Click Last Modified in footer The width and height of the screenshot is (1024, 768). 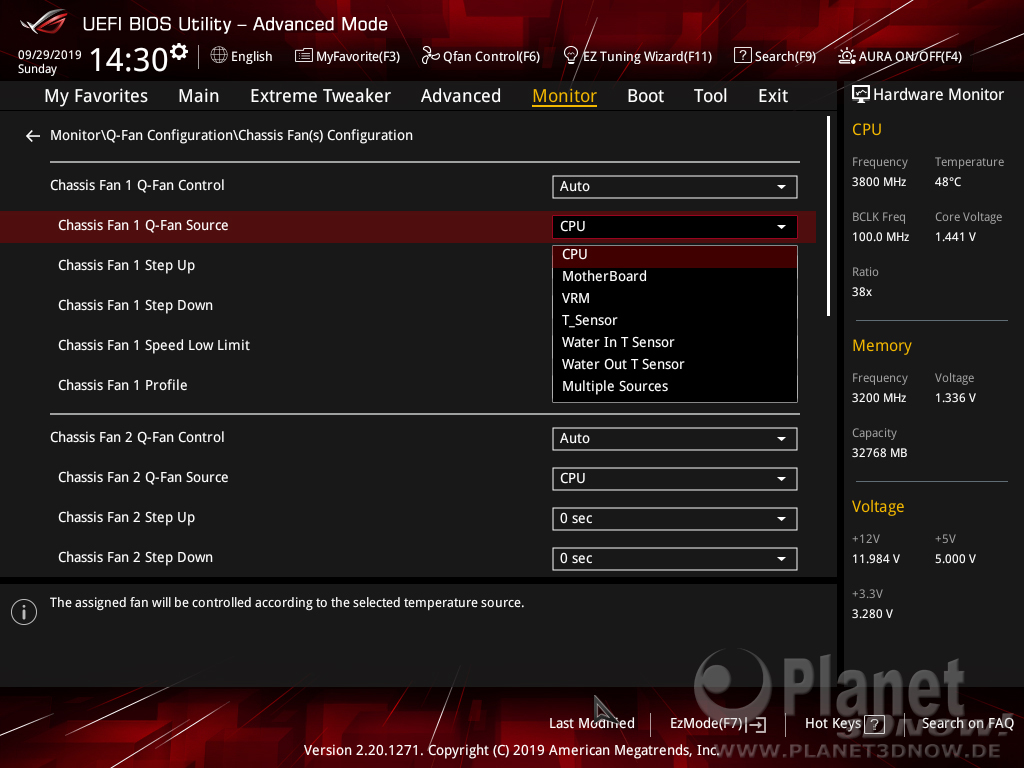click(592, 724)
